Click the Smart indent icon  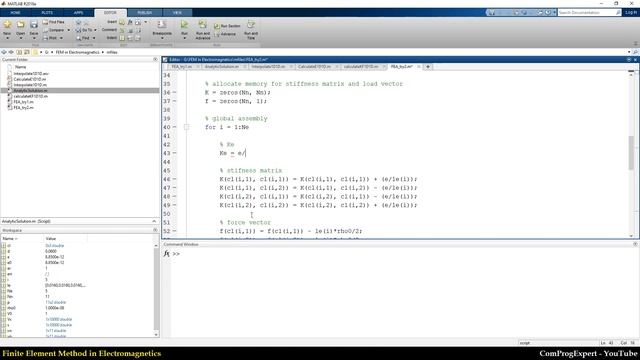click(x=122, y=38)
